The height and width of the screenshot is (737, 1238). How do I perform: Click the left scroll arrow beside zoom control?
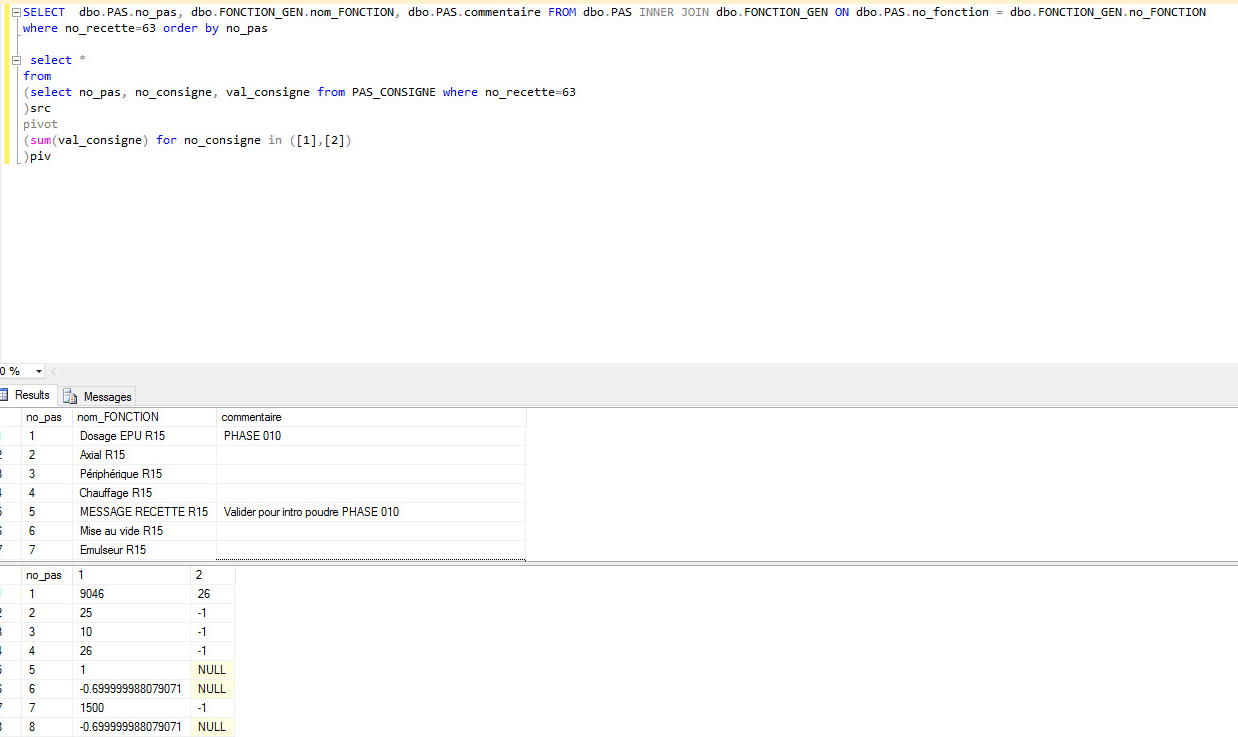[x=53, y=371]
